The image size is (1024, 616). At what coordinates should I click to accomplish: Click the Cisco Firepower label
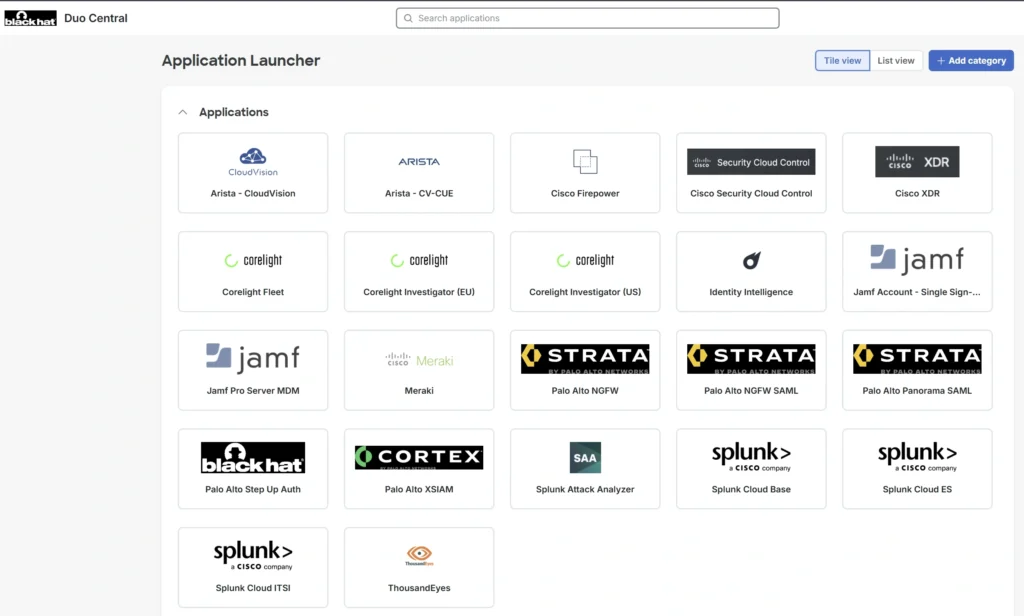(585, 193)
